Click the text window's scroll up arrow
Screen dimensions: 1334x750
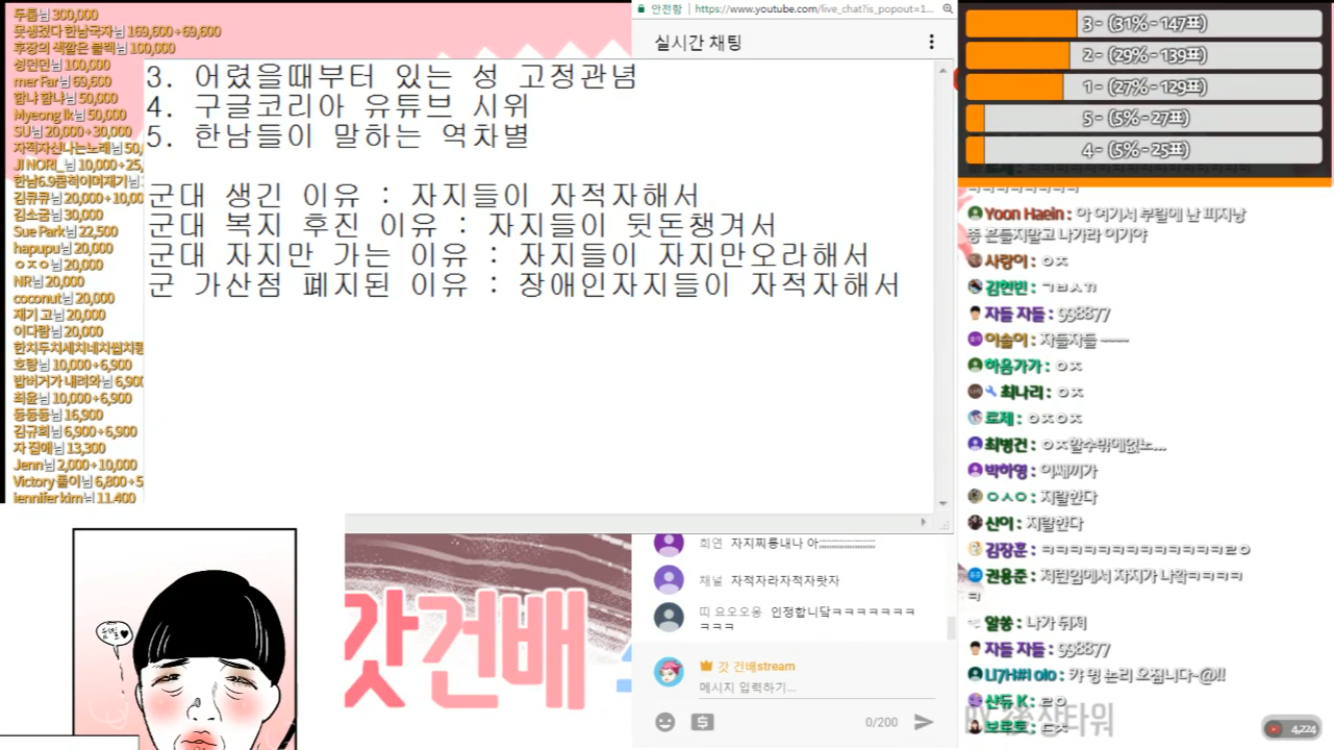tap(943, 71)
